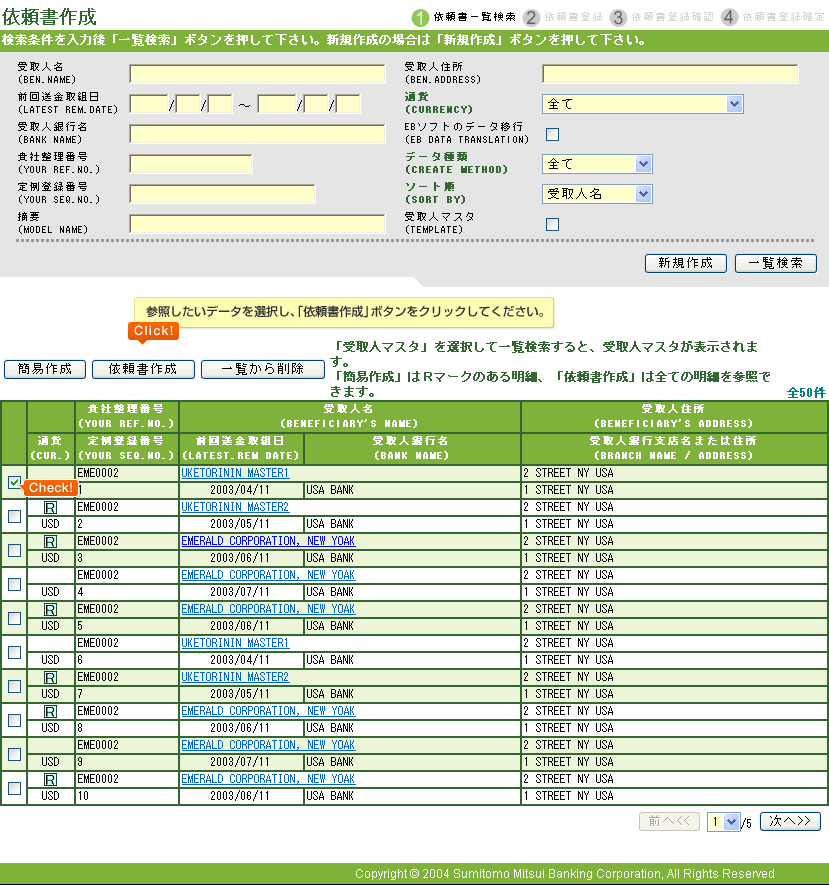Click USD currency cell in sequence 9 row
The width and height of the screenshot is (829, 885).
[50, 762]
